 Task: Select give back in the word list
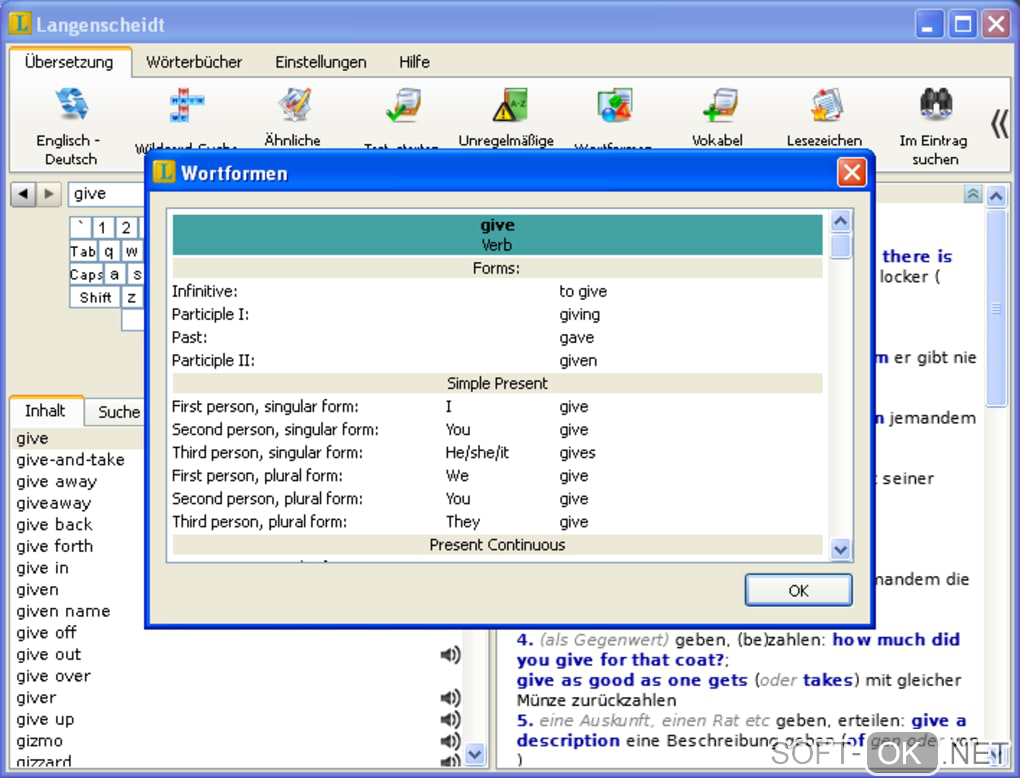pos(55,524)
